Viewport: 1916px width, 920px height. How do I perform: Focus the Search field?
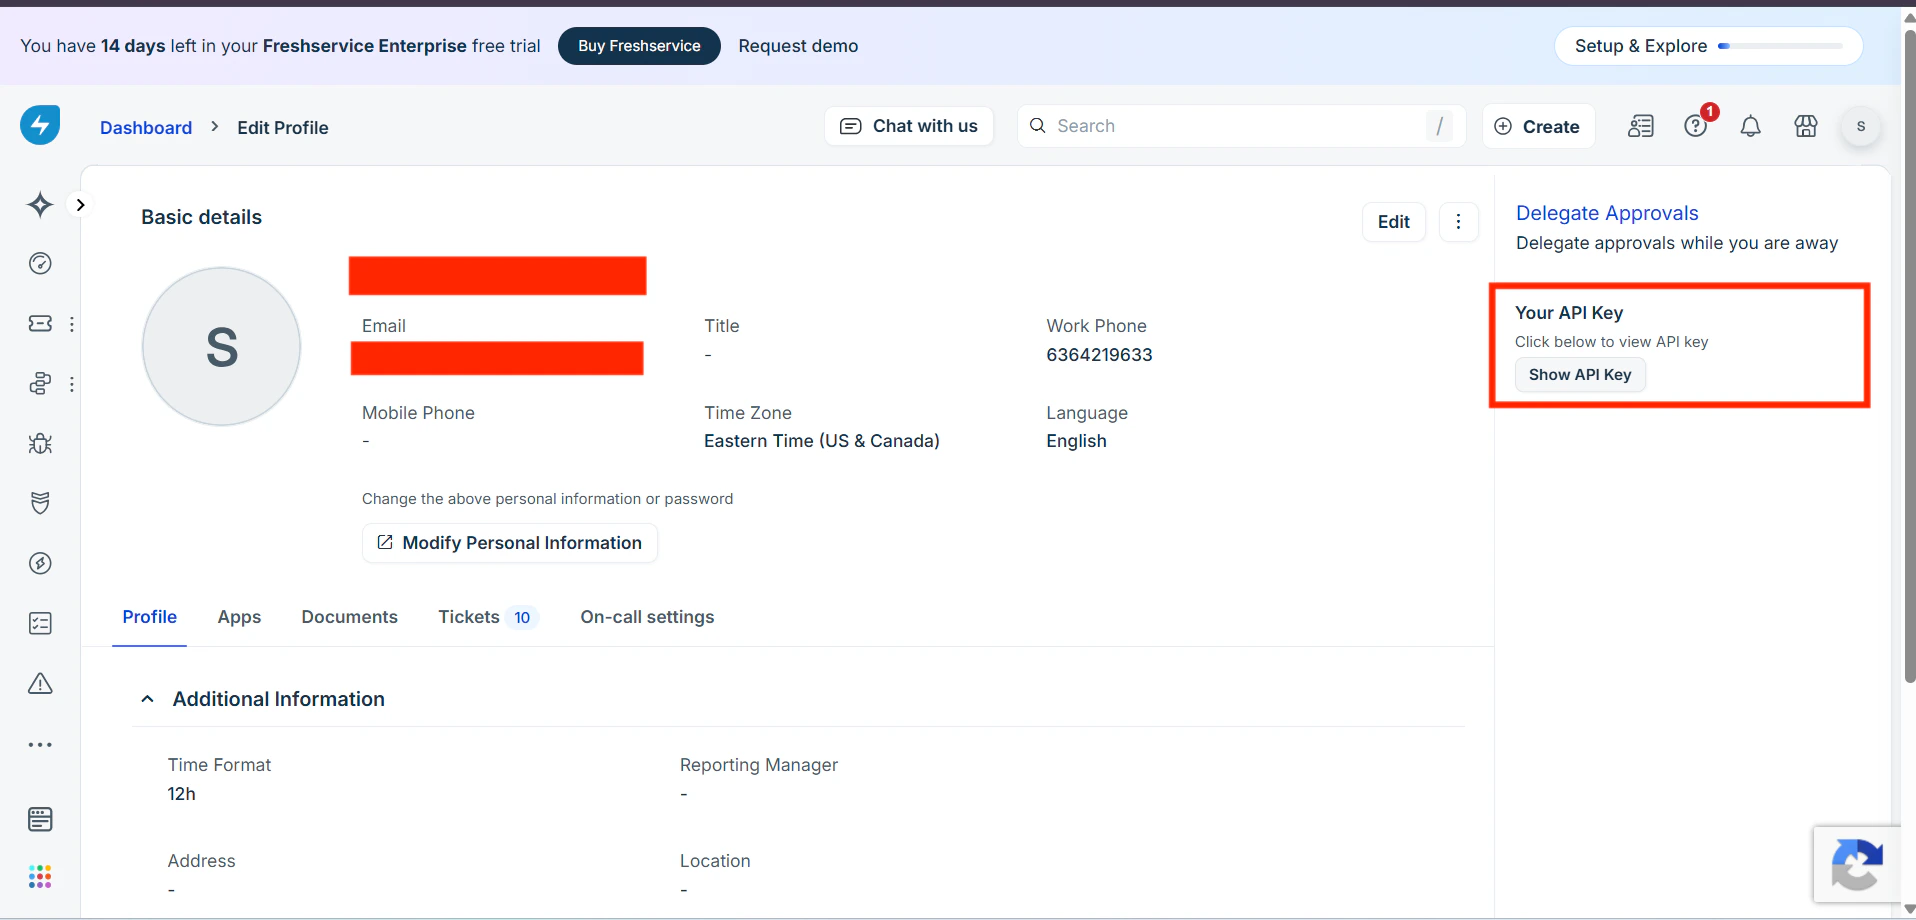point(1241,126)
